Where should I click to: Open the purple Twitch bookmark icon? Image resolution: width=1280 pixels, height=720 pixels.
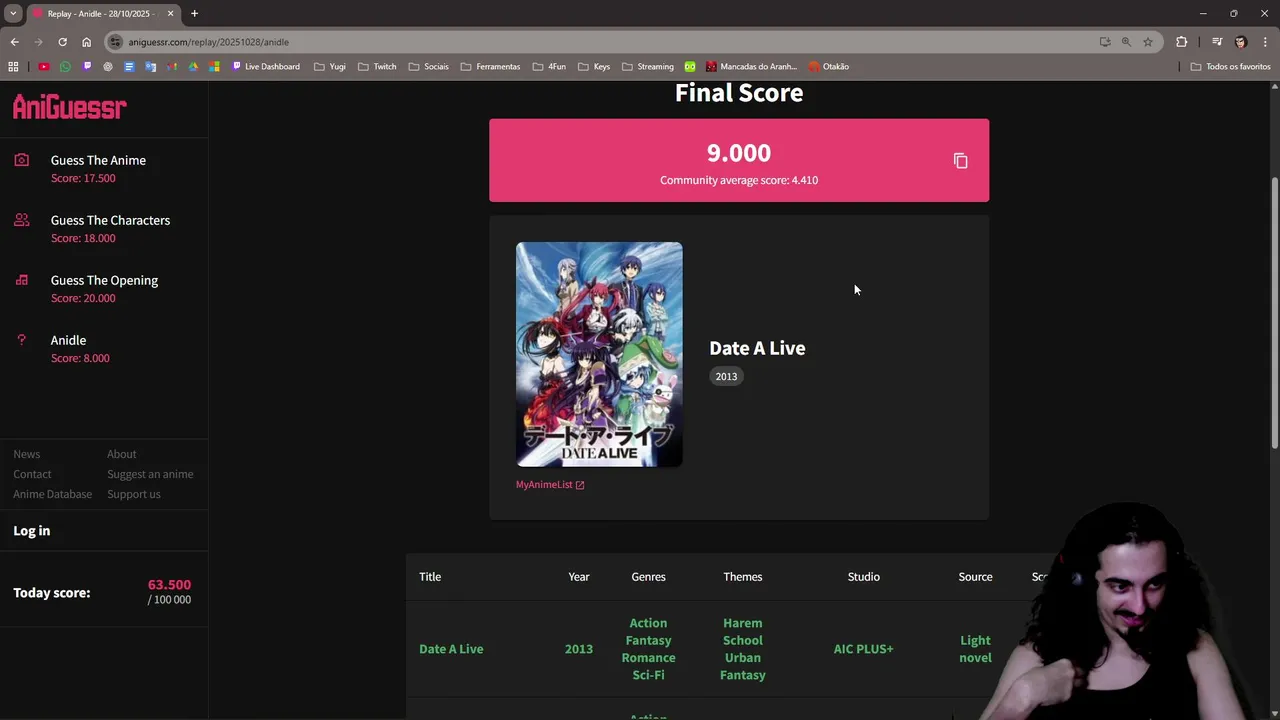click(87, 66)
